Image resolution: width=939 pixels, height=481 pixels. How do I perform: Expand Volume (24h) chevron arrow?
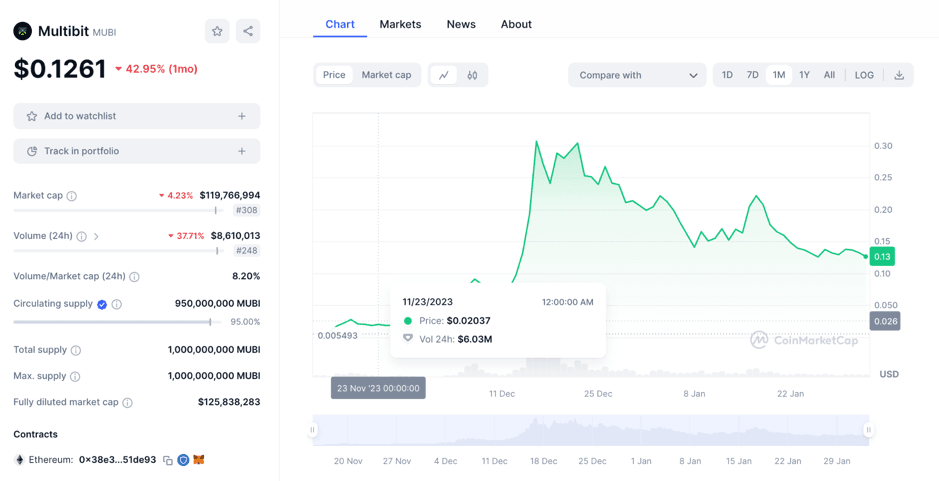pos(97,237)
